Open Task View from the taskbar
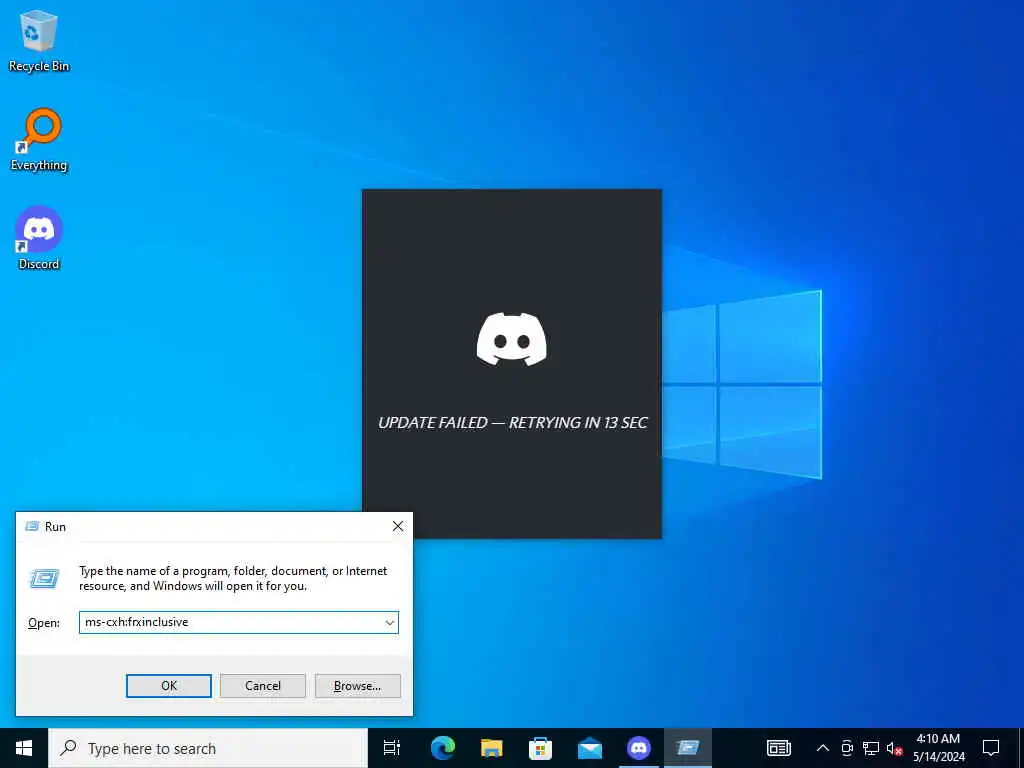1024x768 pixels. click(392, 748)
